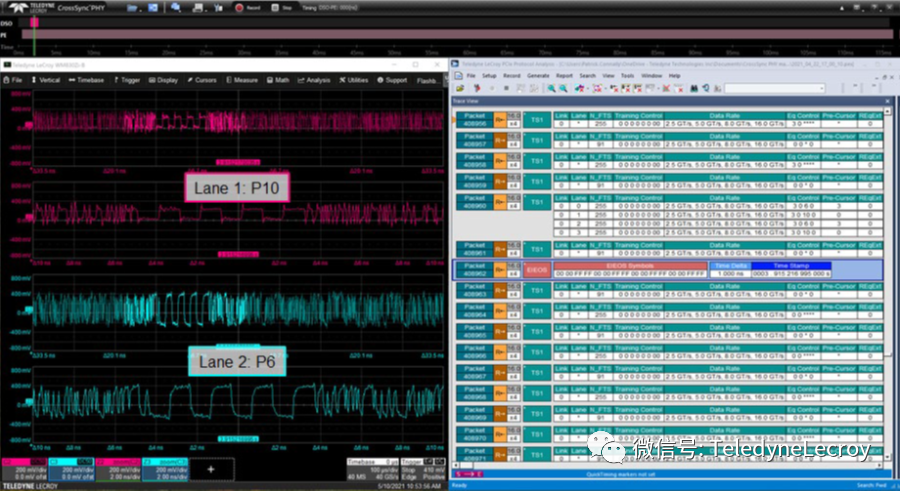
Task: Open the Timebase menu
Action: 88,80
